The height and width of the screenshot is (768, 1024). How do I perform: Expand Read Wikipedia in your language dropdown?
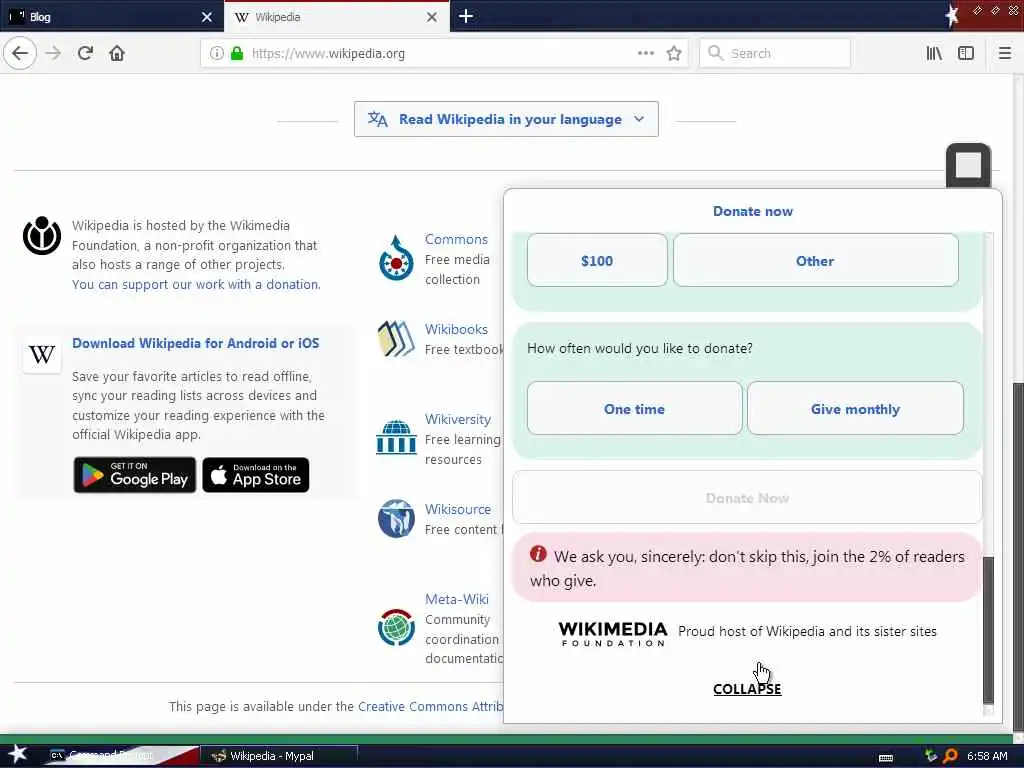(x=506, y=119)
